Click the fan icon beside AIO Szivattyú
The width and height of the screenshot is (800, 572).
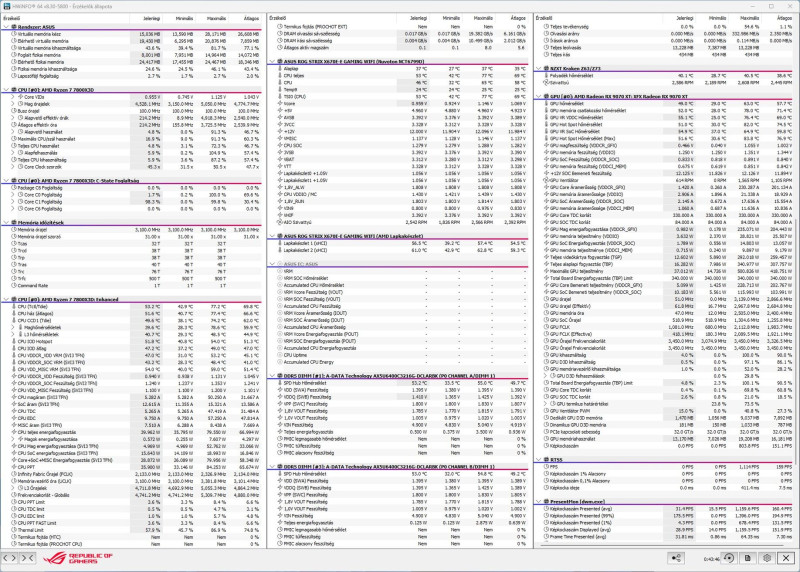[280, 222]
